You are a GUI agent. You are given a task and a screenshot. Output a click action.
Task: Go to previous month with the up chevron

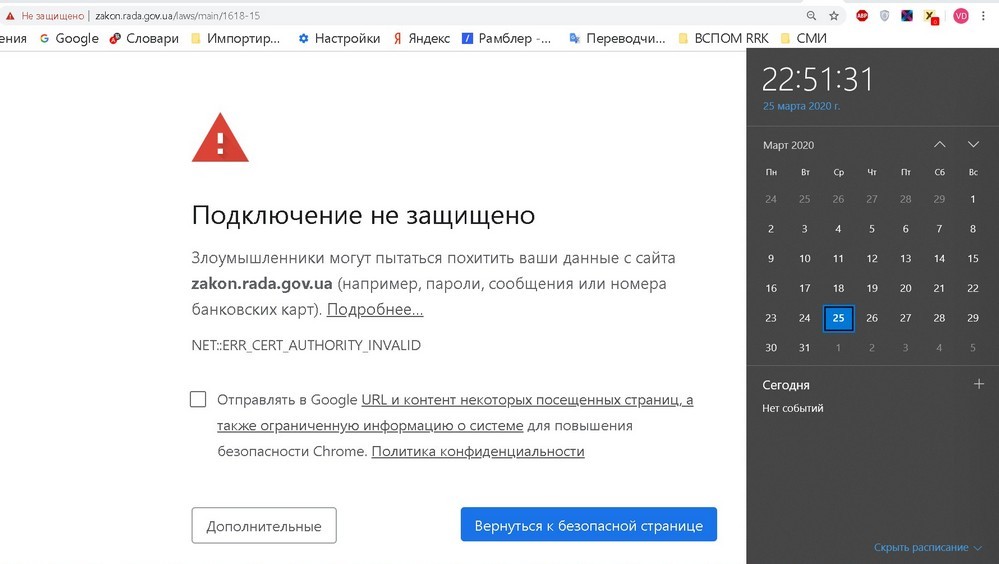[x=939, y=145]
